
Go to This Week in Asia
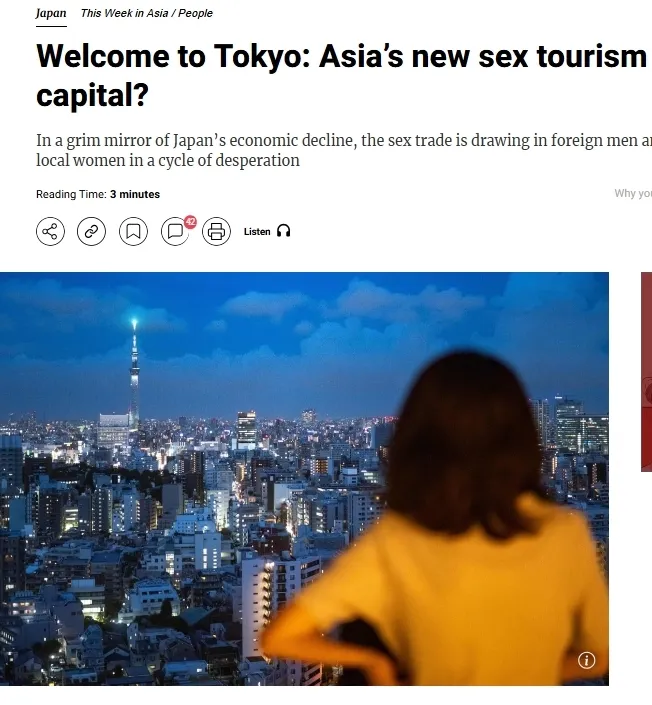[x=125, y=13]
